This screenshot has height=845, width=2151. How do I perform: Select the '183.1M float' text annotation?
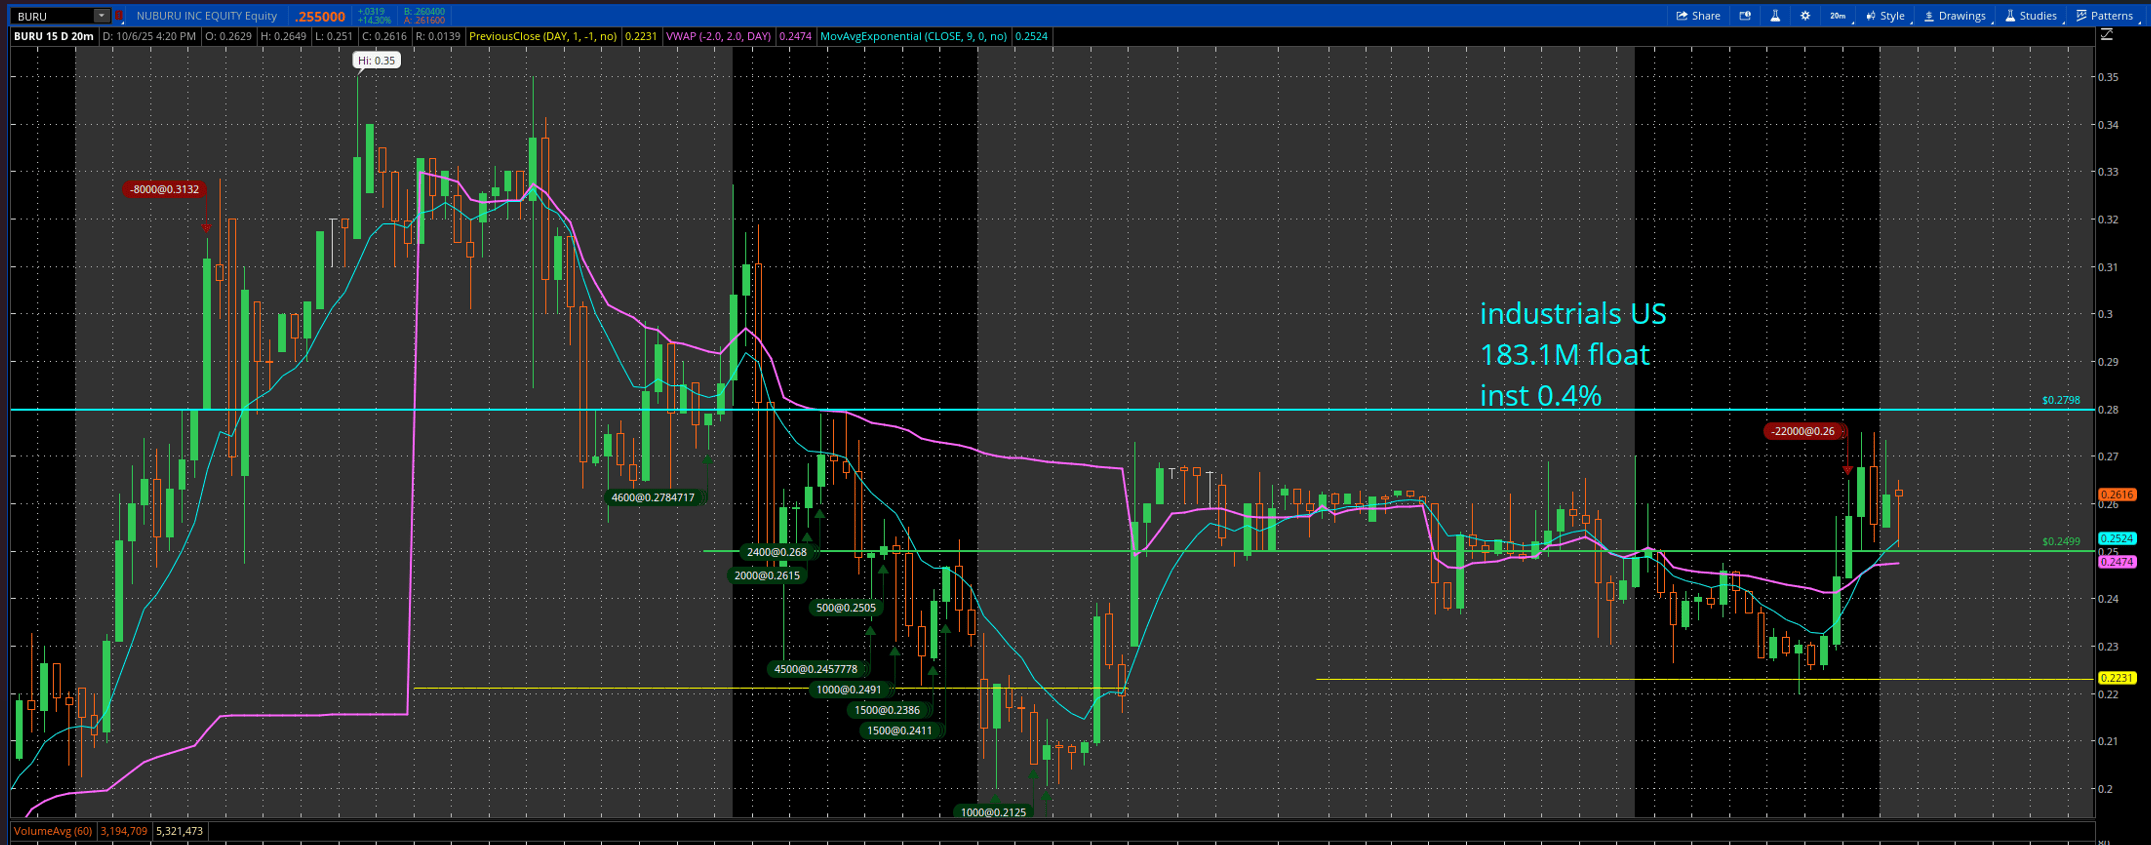1565,355
